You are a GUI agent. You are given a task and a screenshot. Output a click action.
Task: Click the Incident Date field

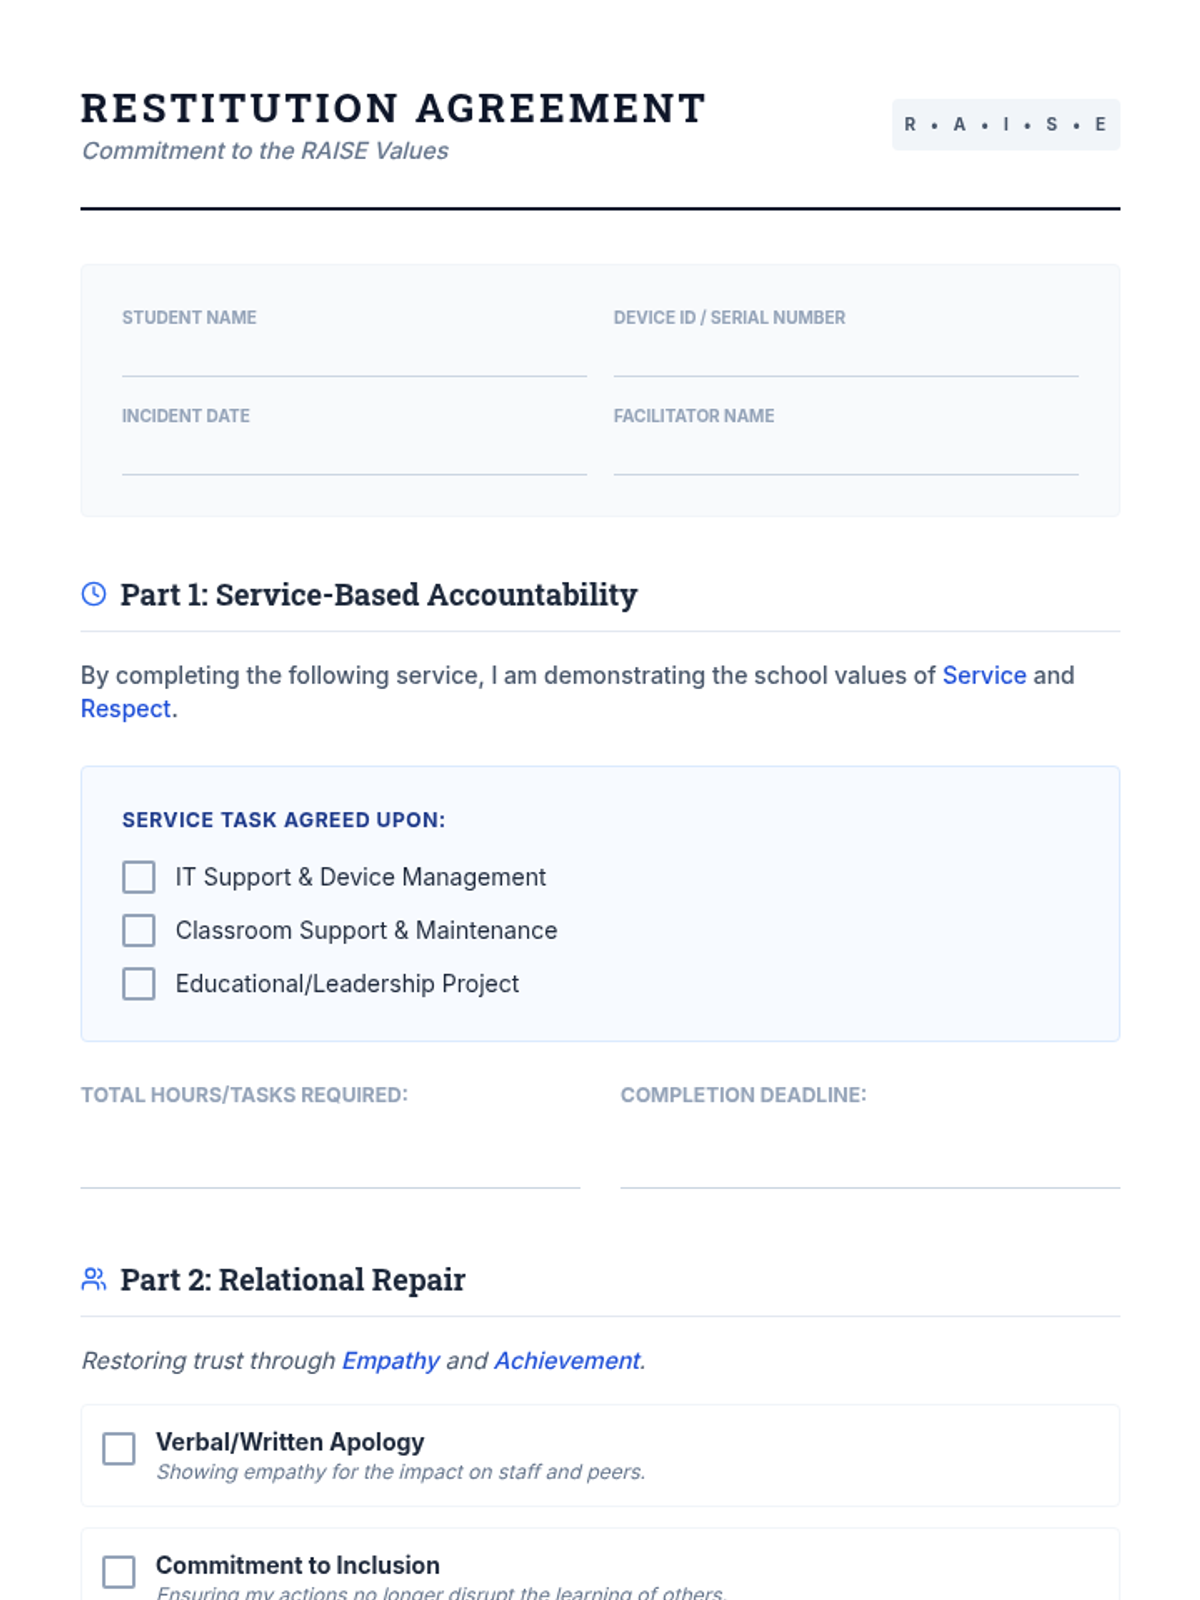click(x=353, y=456)
